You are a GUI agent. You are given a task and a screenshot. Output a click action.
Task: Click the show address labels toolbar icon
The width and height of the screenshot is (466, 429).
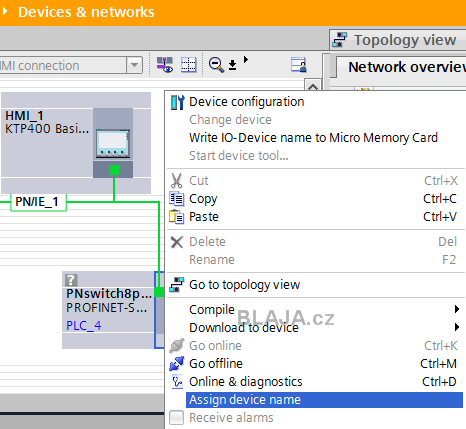(x=165, y=65)
